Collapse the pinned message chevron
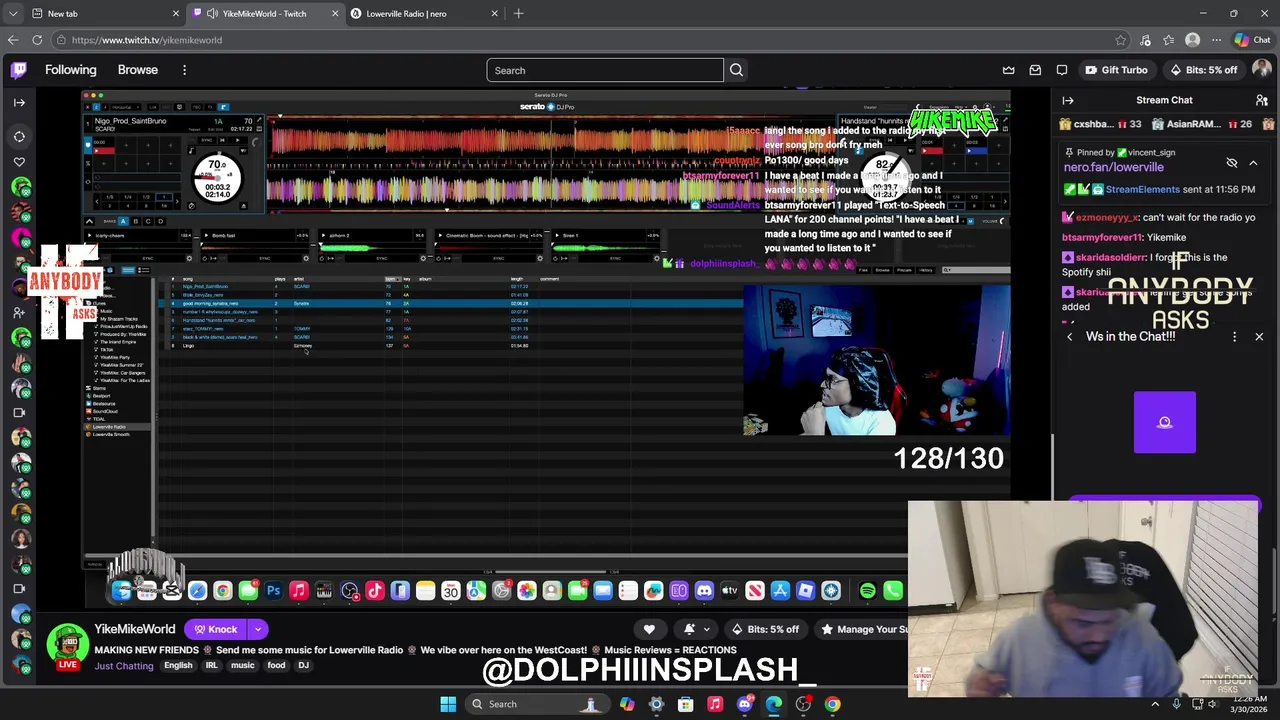This screenshot has width=1280, height=720. pyautogui.click(x=1253, y=163)
